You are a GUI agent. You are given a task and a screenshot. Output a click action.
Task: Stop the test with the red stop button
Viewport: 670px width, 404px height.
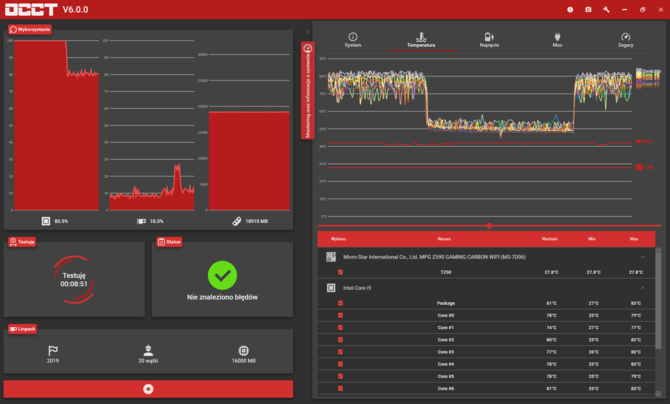[x=148, y=389]
